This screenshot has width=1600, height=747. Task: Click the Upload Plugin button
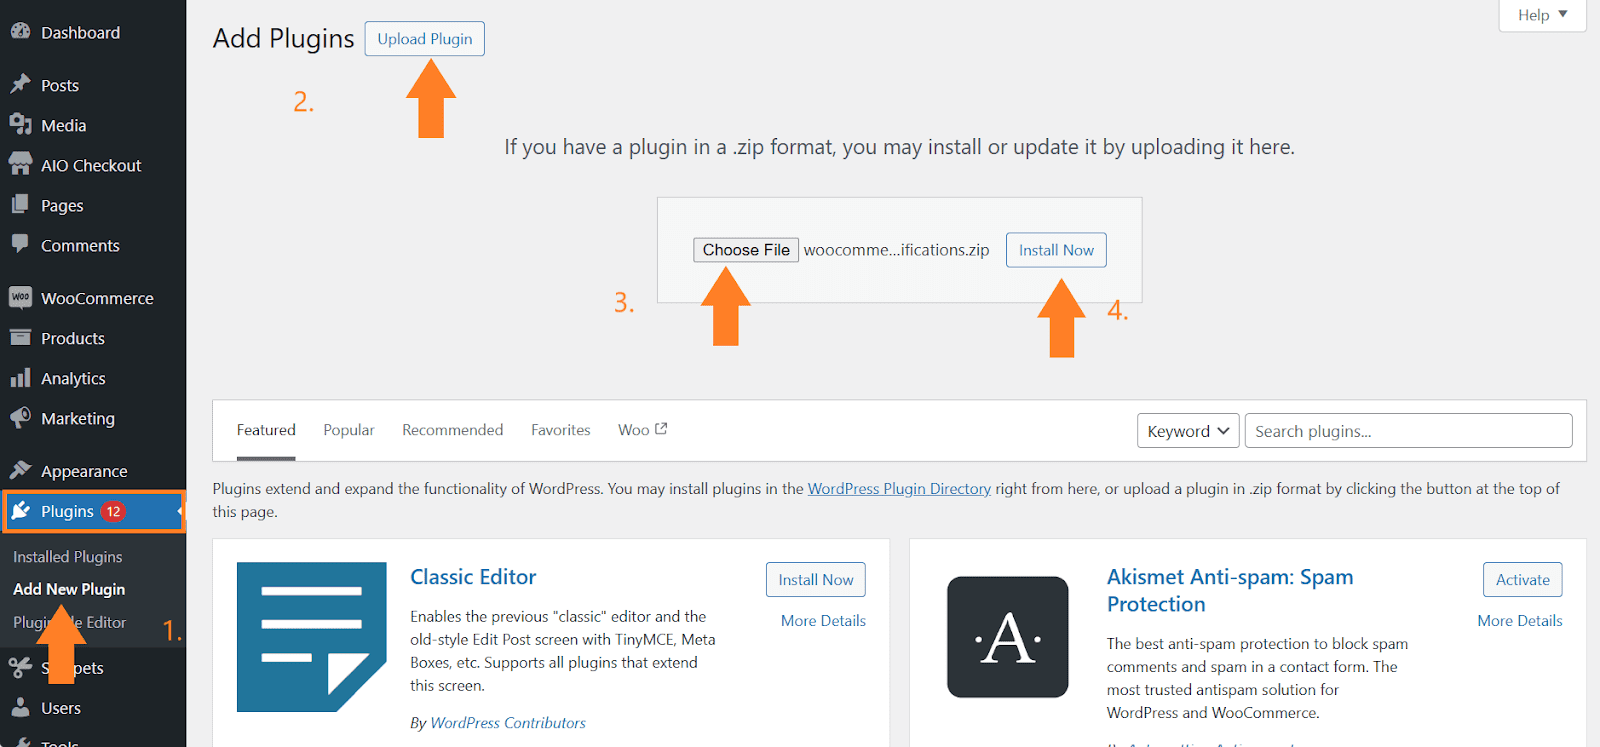click(x=425, y=39)
